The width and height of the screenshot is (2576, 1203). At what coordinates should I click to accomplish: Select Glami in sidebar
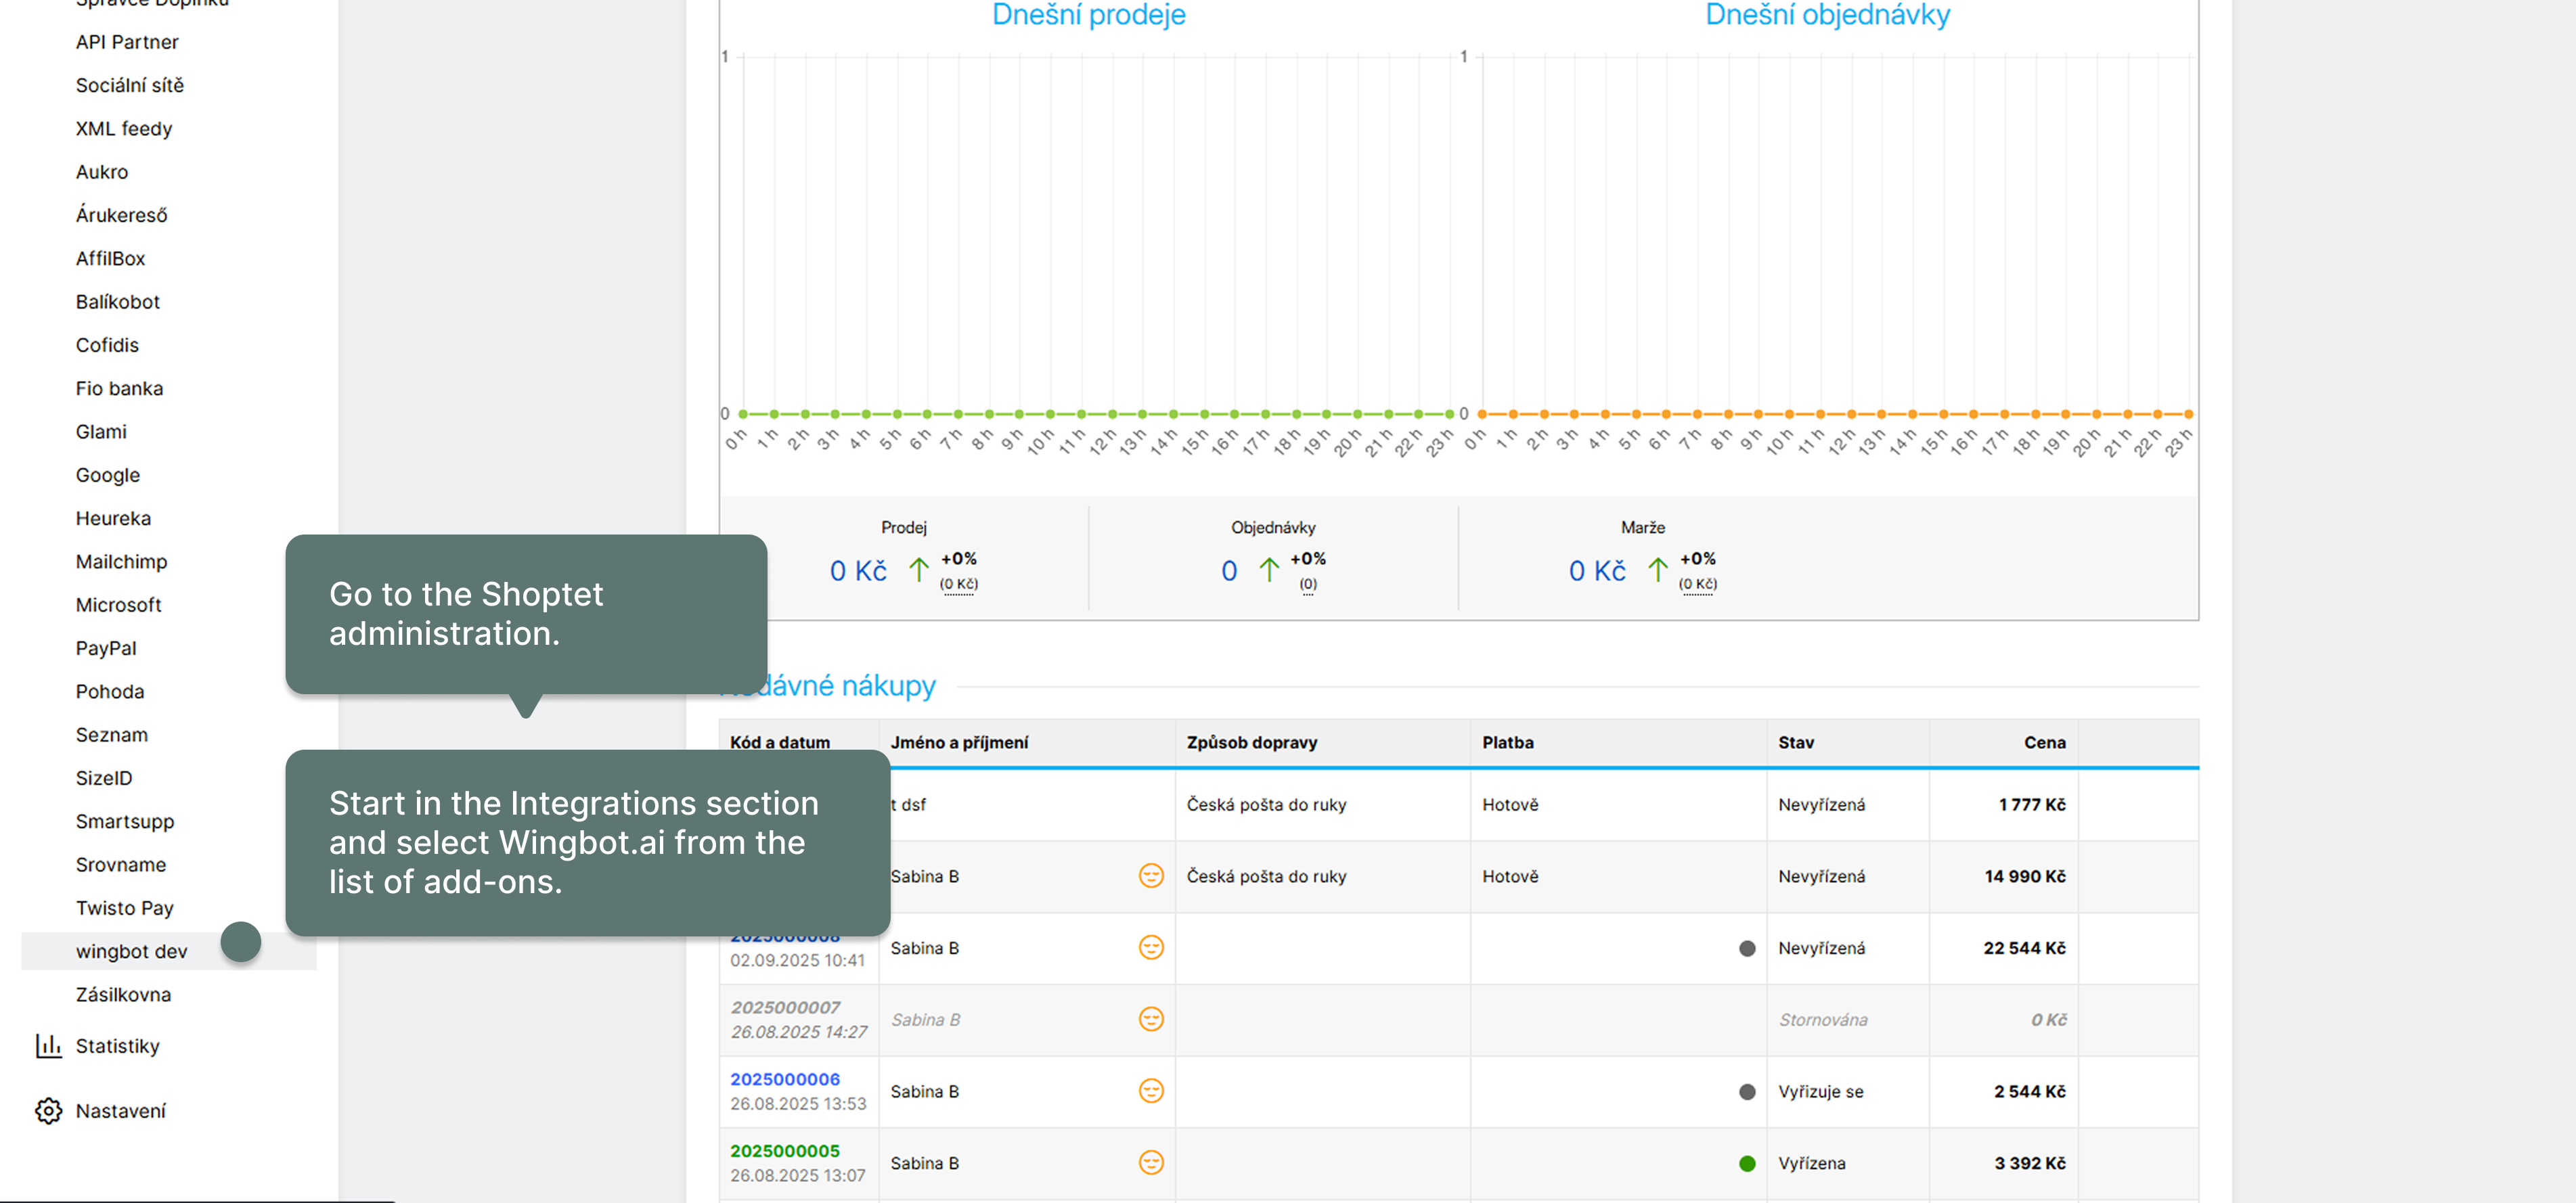coord(101,432)
